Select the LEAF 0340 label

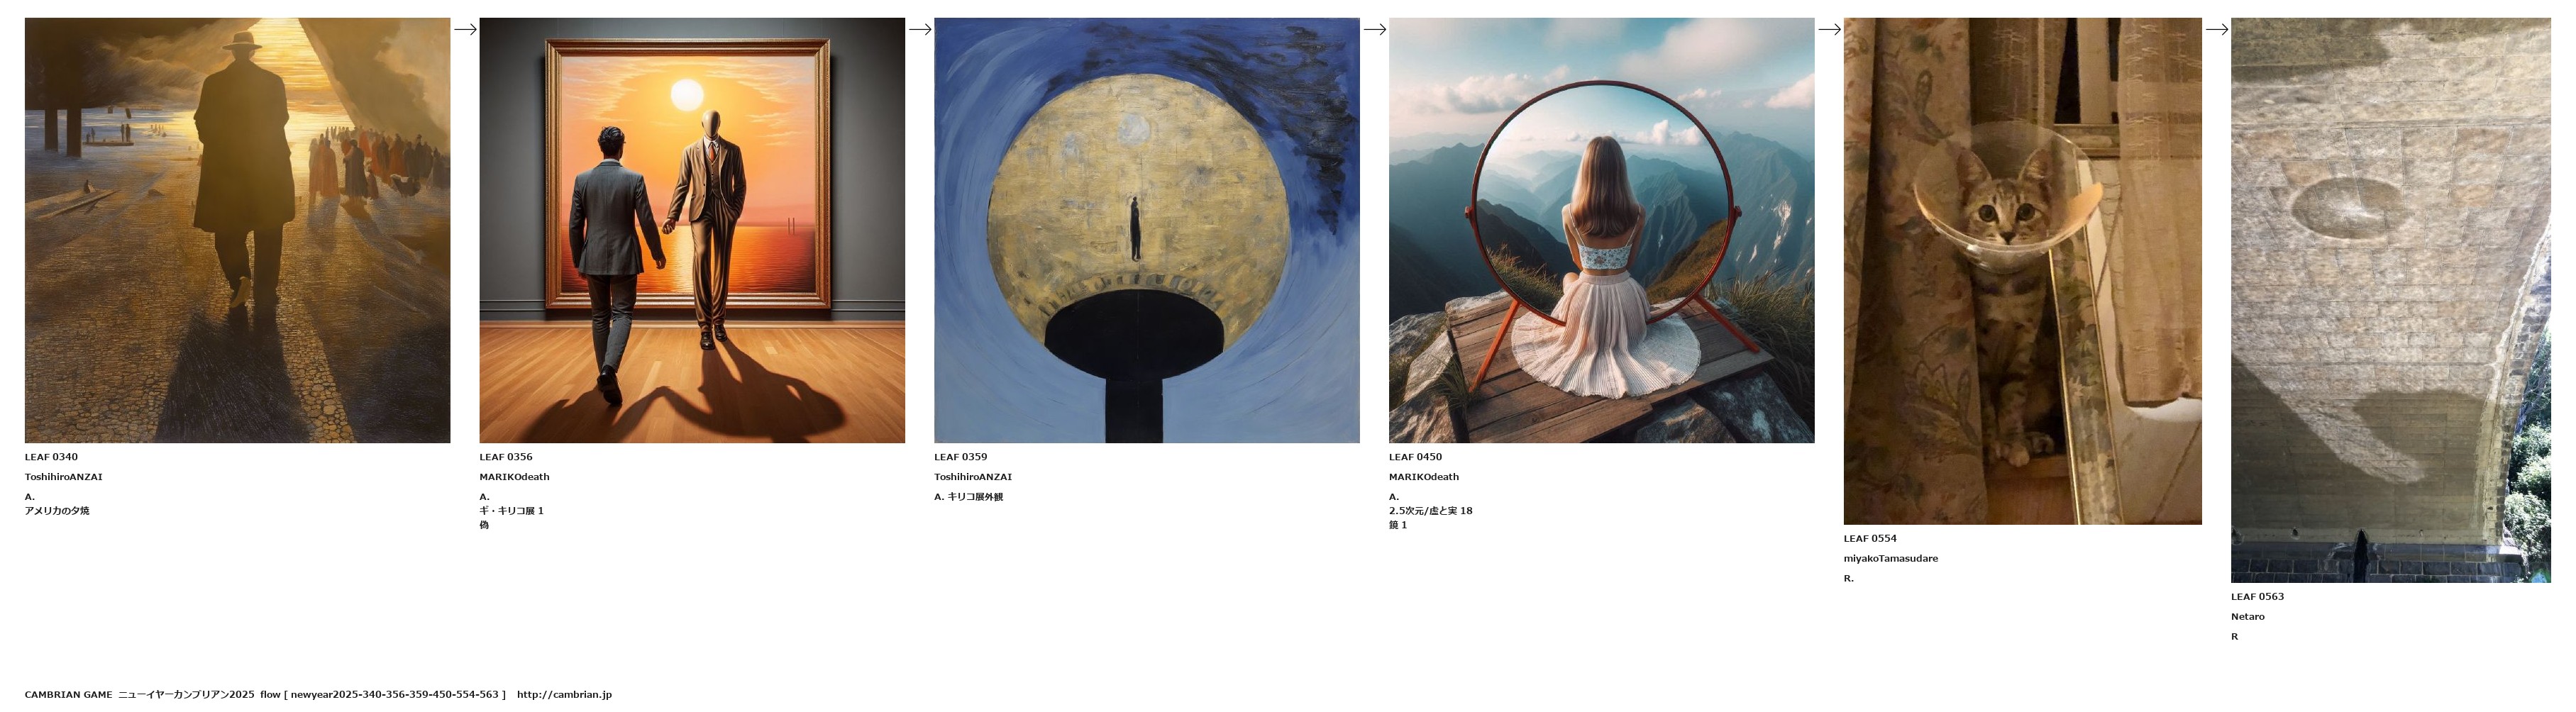[x=51, y=457]
